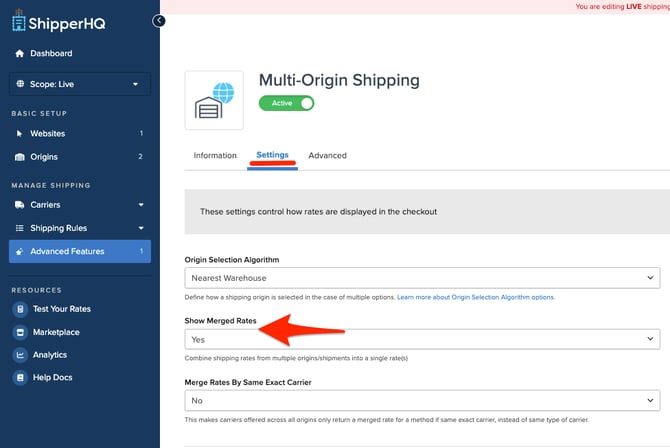
Task: Open Origin Selection Algorithm dropdown
Action: coord(421,277)
